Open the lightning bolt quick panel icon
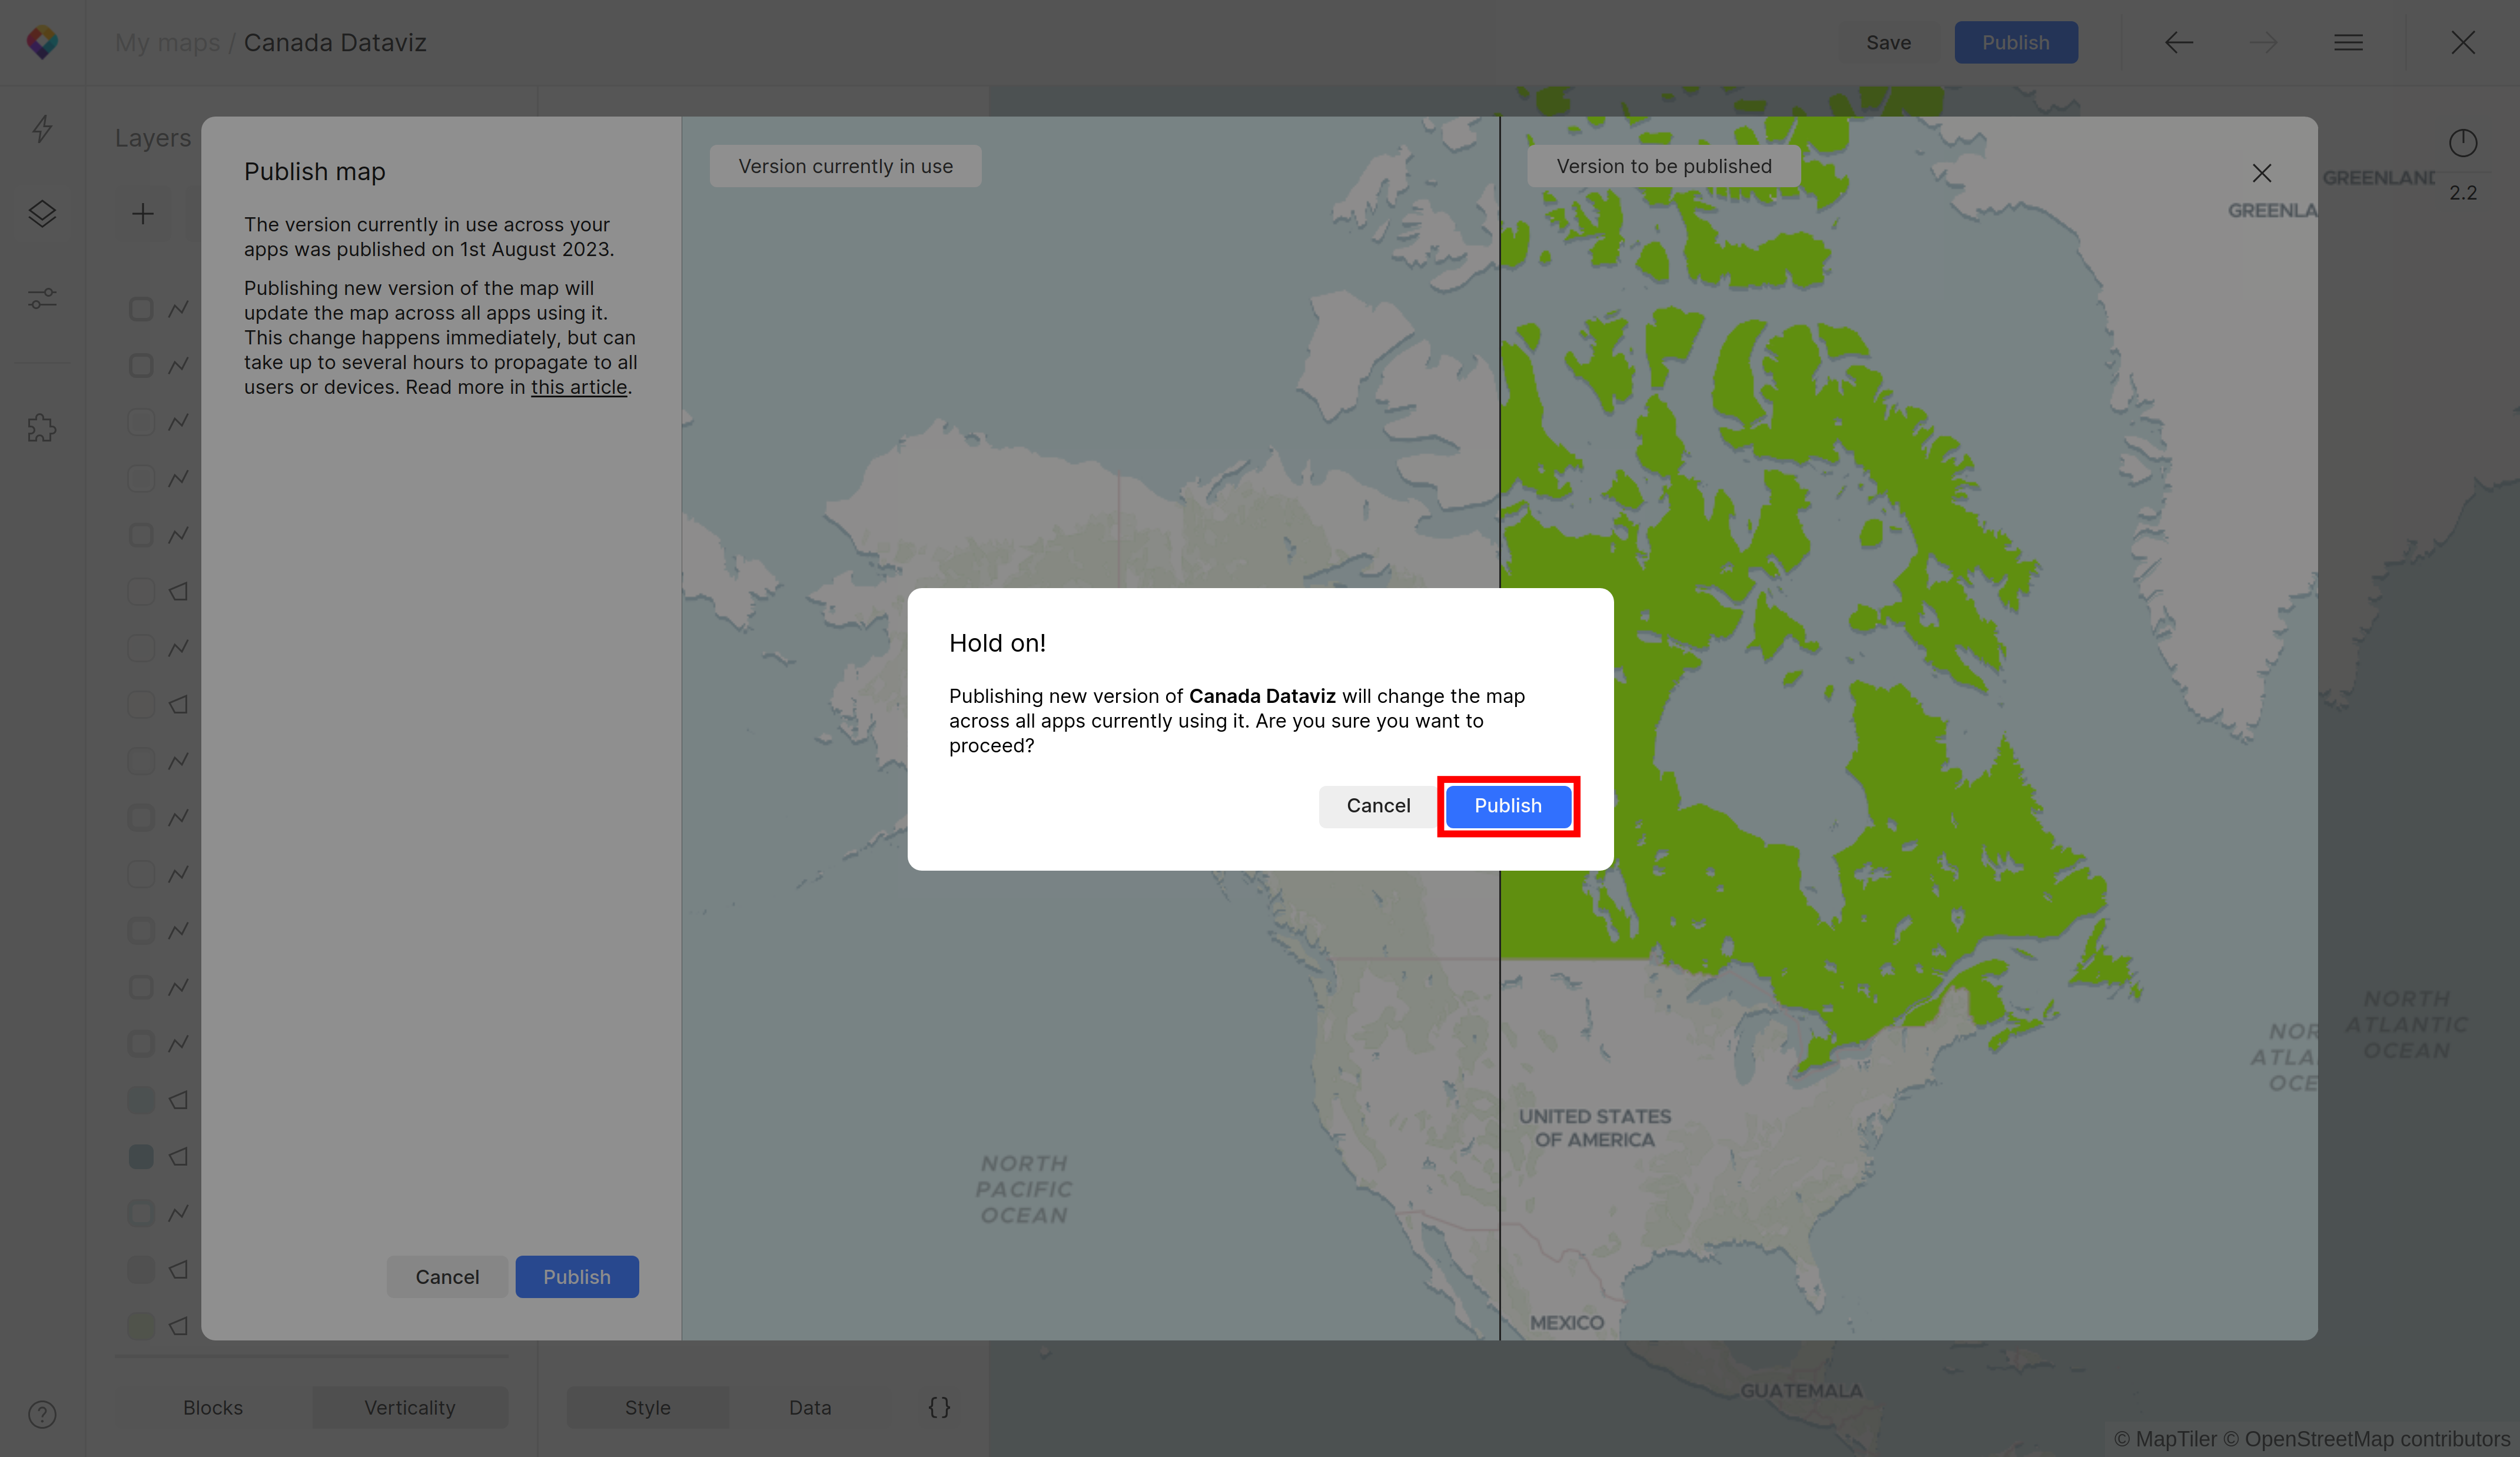Viewport: 2520px width, 1457px height. (42, 128)
